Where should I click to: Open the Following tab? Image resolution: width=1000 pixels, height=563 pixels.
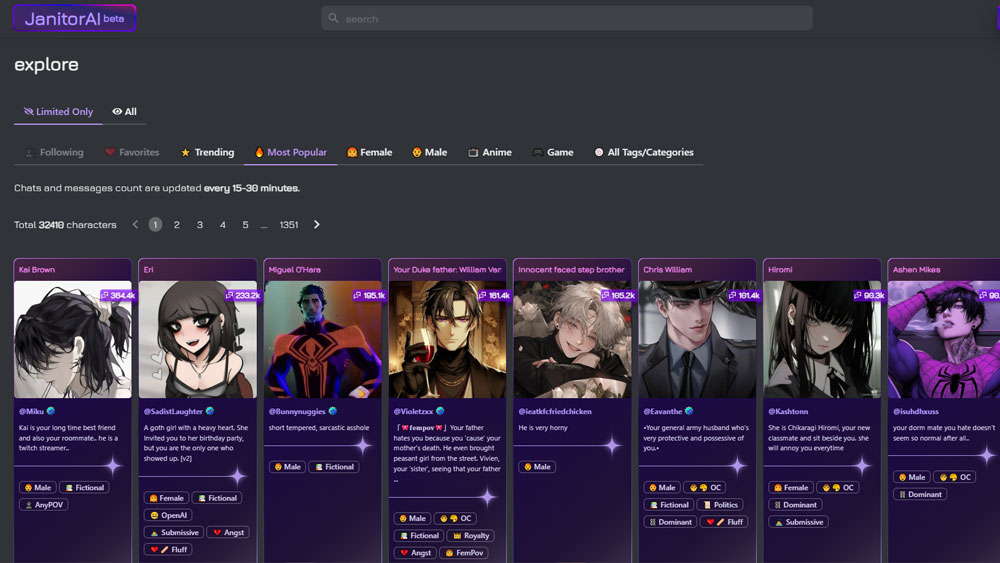[x=54, y=152]
